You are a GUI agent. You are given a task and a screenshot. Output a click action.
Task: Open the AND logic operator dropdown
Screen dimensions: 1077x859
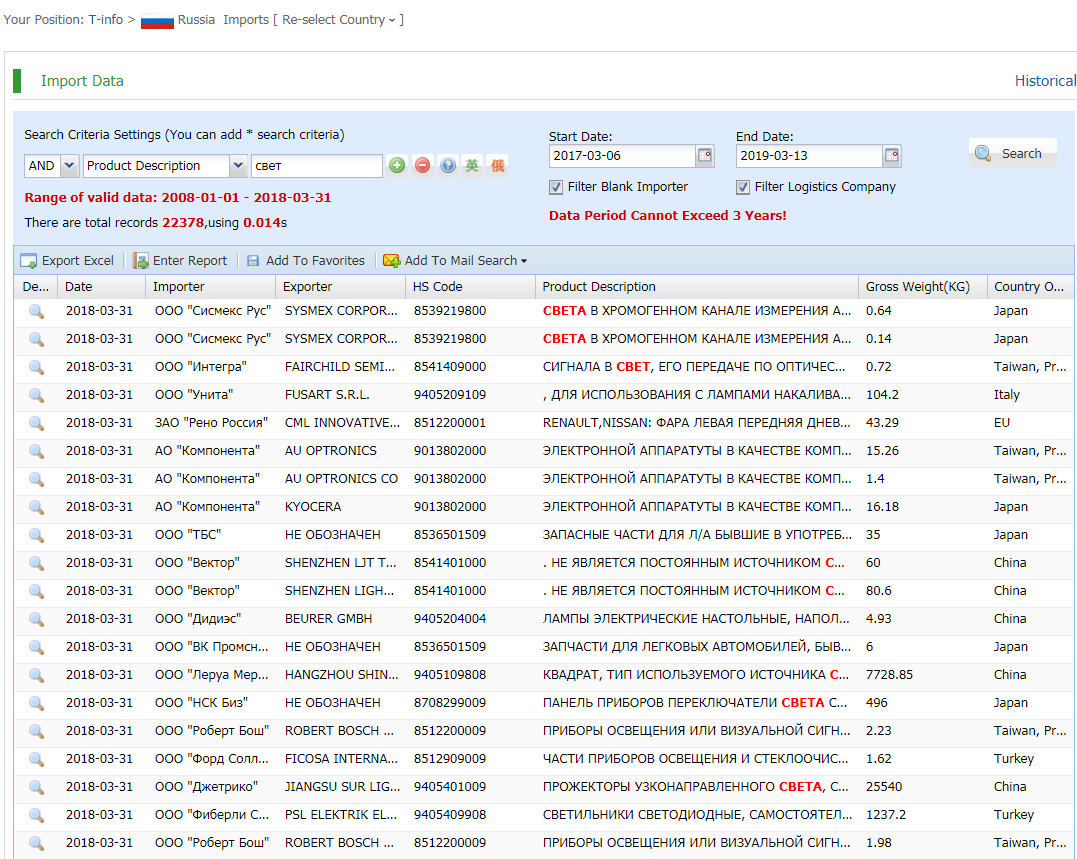(x=69, y=166)
